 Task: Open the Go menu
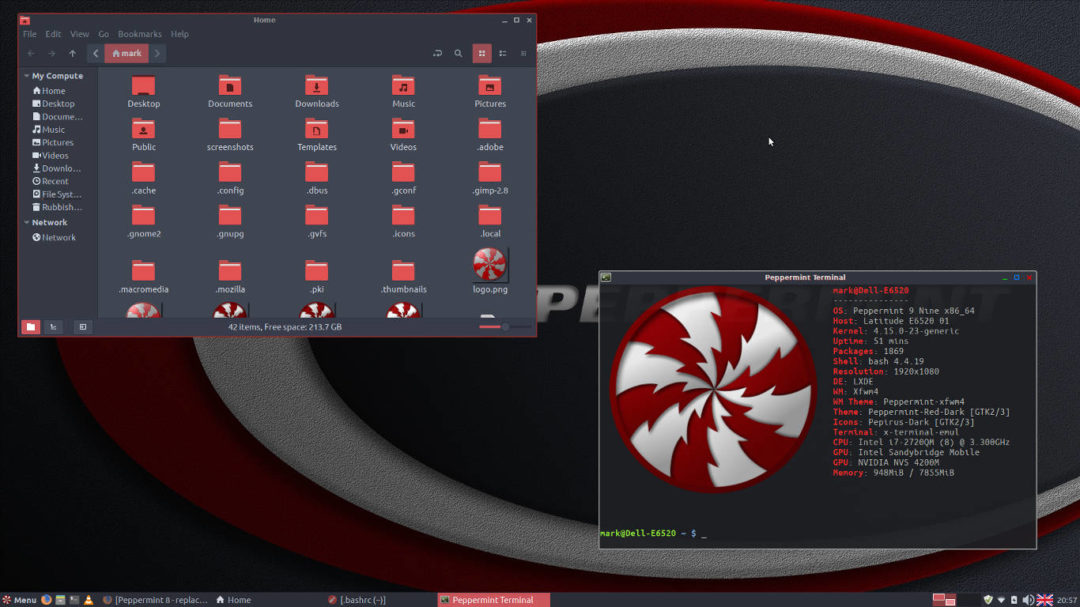click(x=103, y=33)
